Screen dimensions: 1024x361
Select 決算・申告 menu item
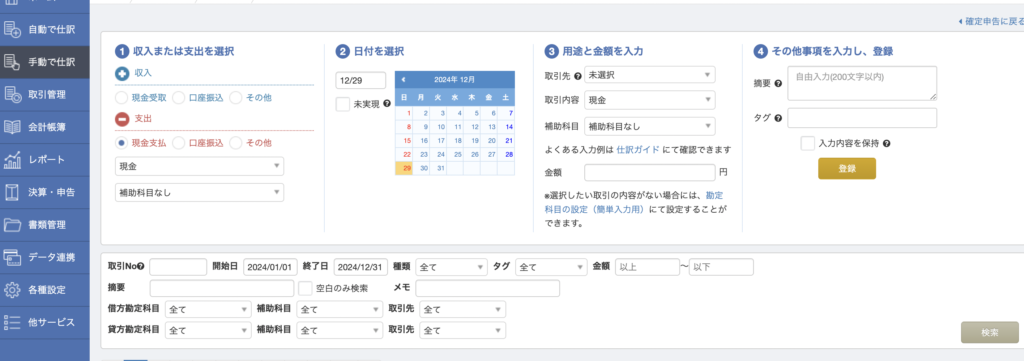click(44, 193)
